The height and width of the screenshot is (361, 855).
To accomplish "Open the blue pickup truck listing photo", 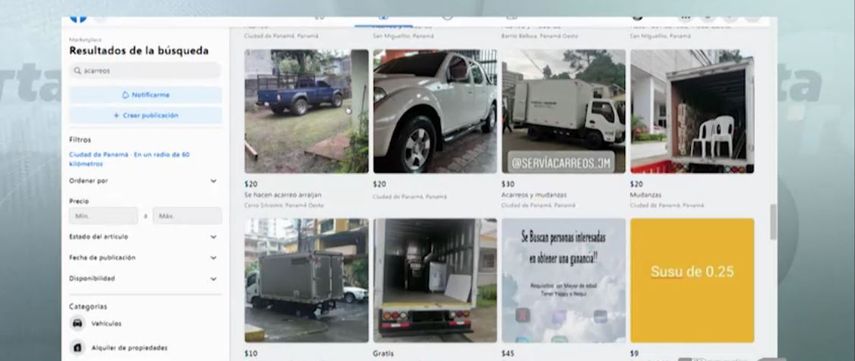I will pyautogui.click(x=306, y=111).
